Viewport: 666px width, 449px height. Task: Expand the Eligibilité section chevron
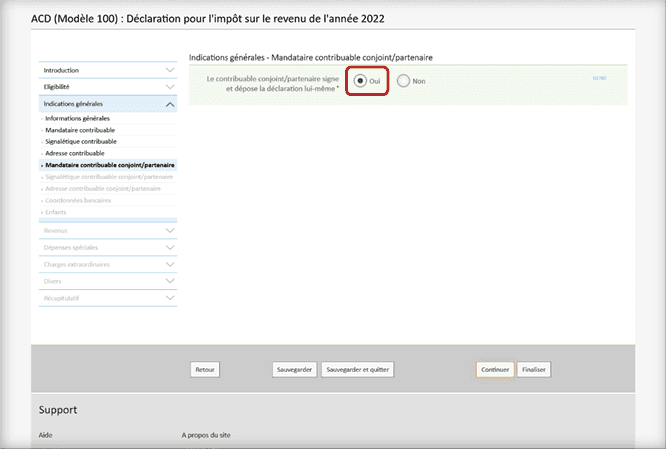coord(170,87)
